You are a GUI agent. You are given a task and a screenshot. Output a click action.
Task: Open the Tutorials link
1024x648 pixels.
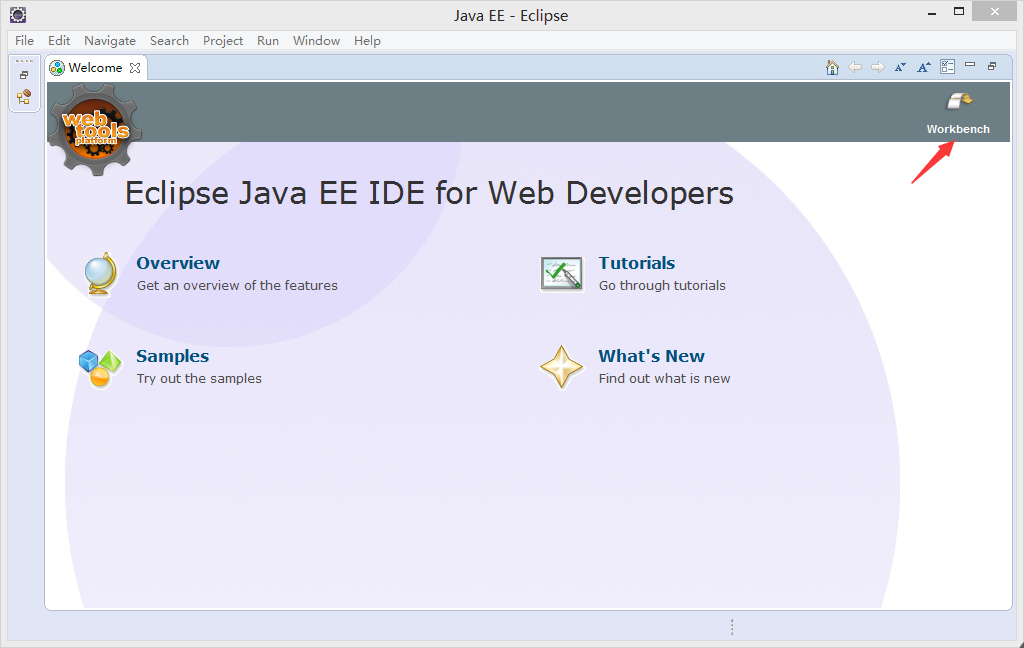click(x=636, y=263)
